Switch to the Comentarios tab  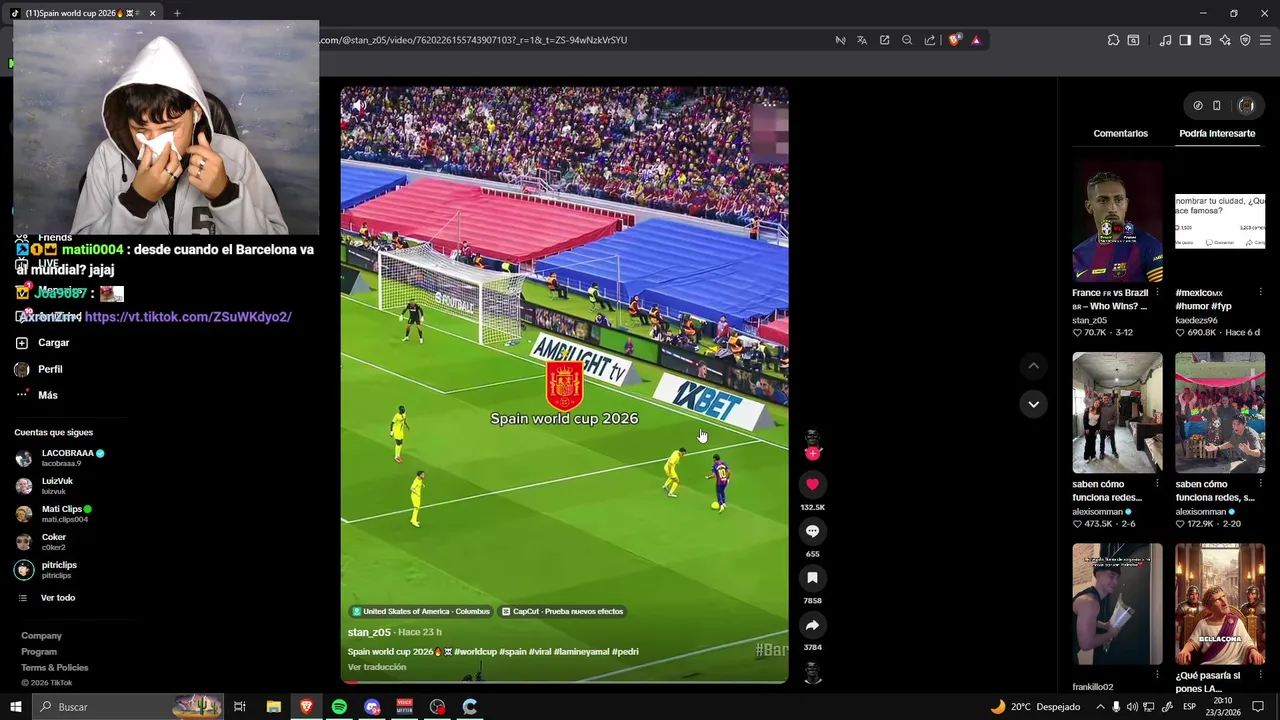(x=1120, y=133)
